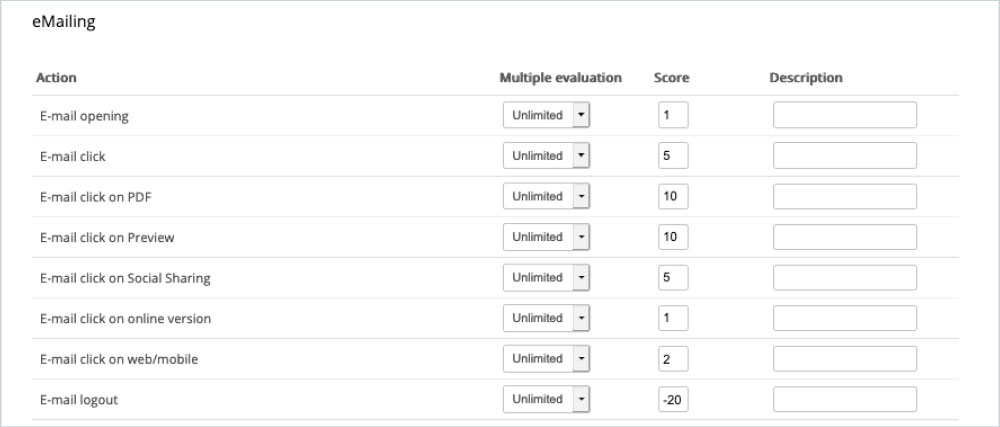The height and width of the screenshot is (427, 1000).
Task: Click Score field for E-mail click on PDF
Action: [x=673, y=196]
